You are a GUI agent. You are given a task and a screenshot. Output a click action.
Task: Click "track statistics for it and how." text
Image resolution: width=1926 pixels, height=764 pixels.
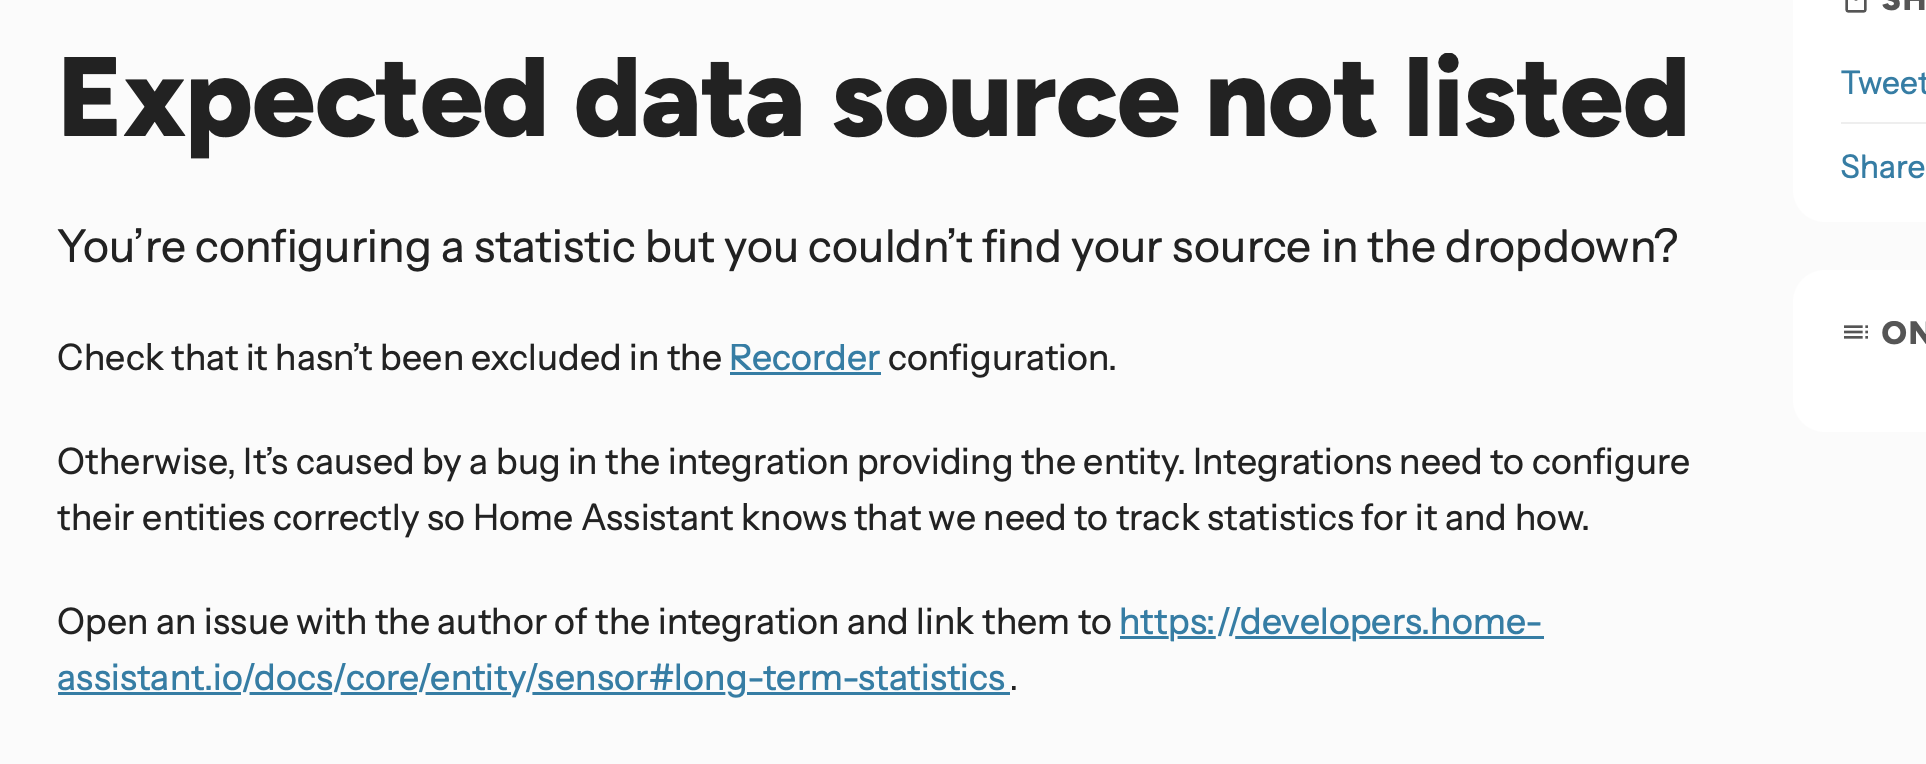pos(1352,518)
